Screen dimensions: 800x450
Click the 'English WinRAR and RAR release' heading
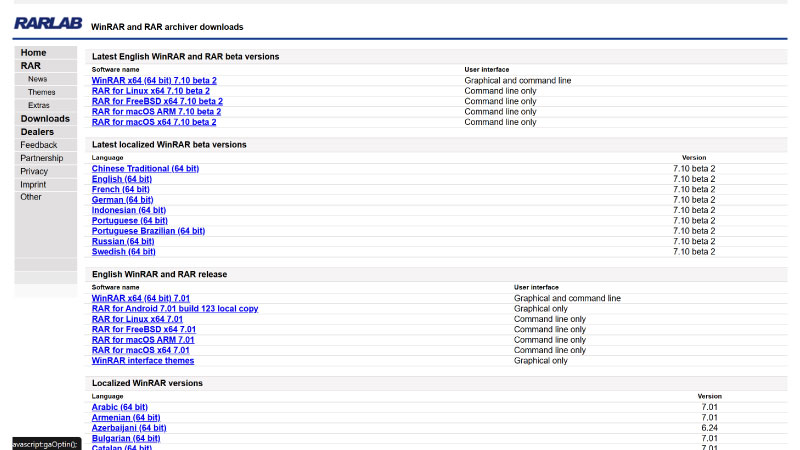coord(160,274)
